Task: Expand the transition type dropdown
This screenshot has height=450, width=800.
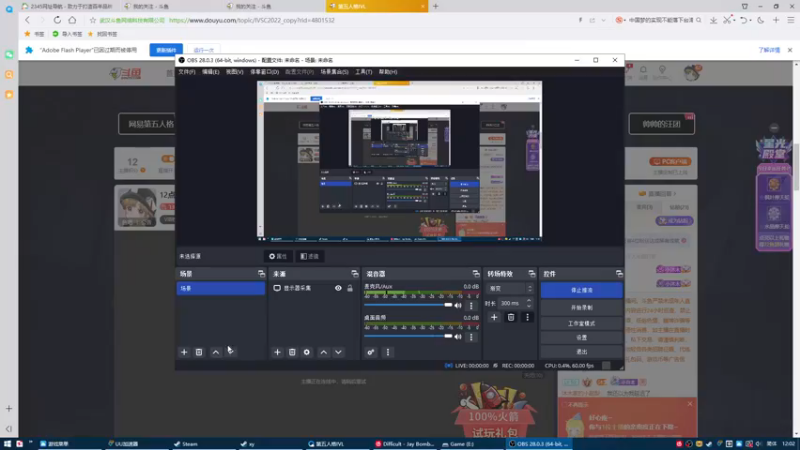Action: click(x=509, y=289)
